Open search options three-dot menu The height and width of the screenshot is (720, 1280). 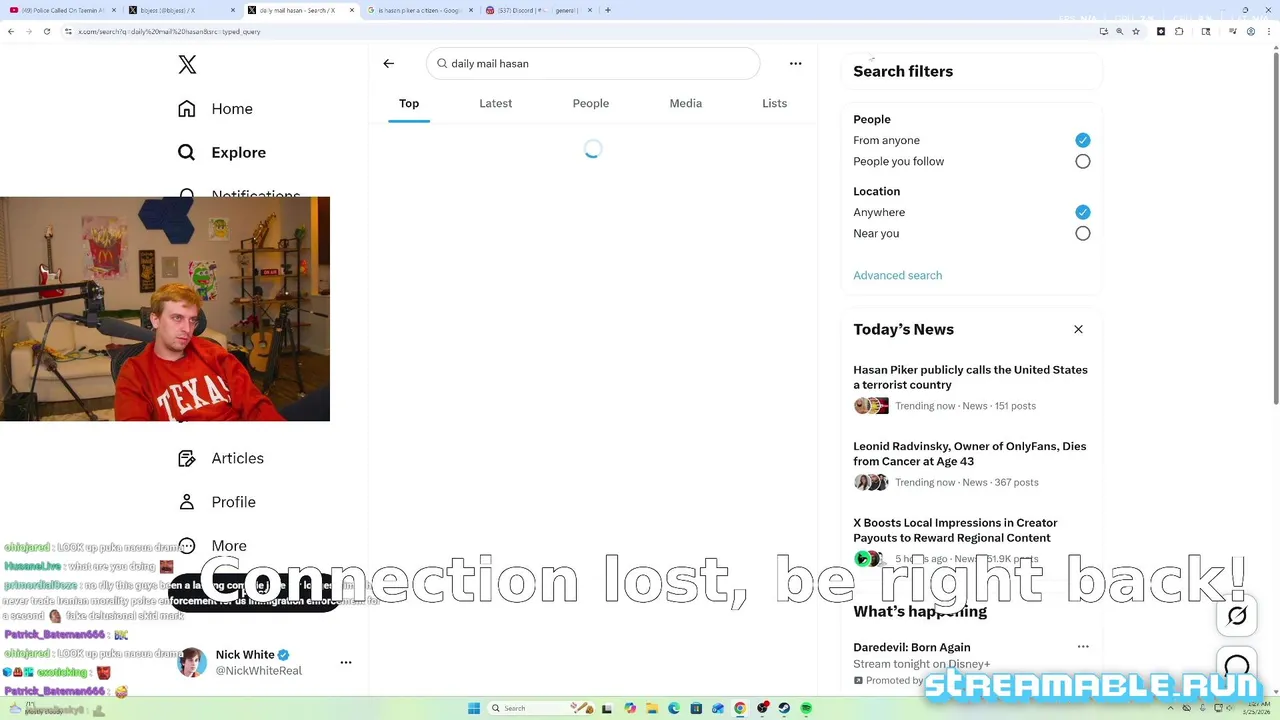coord(796,63)
